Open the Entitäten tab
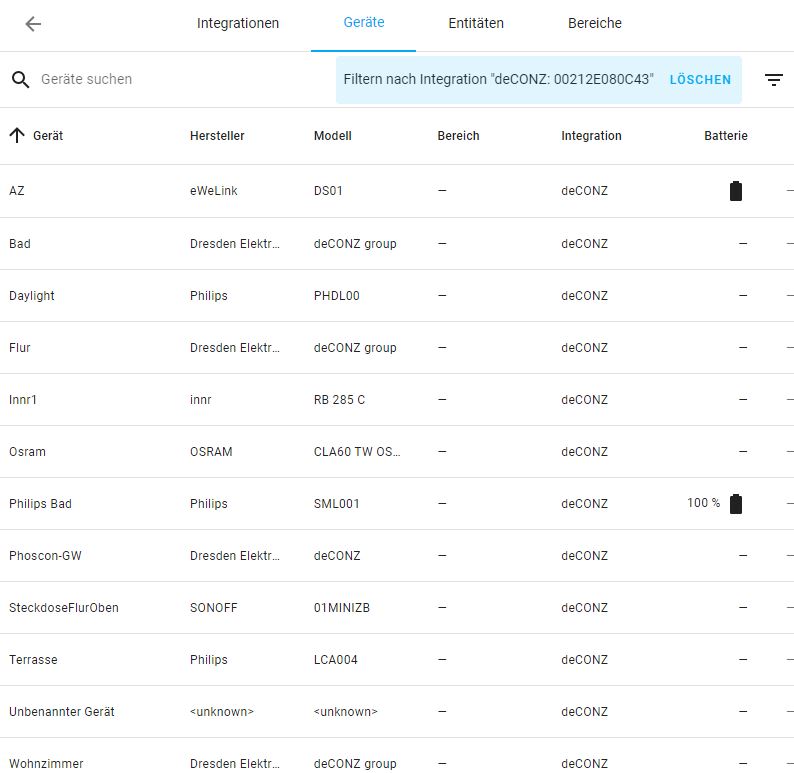The image size is (794, 773). click(x=475, y=24)
